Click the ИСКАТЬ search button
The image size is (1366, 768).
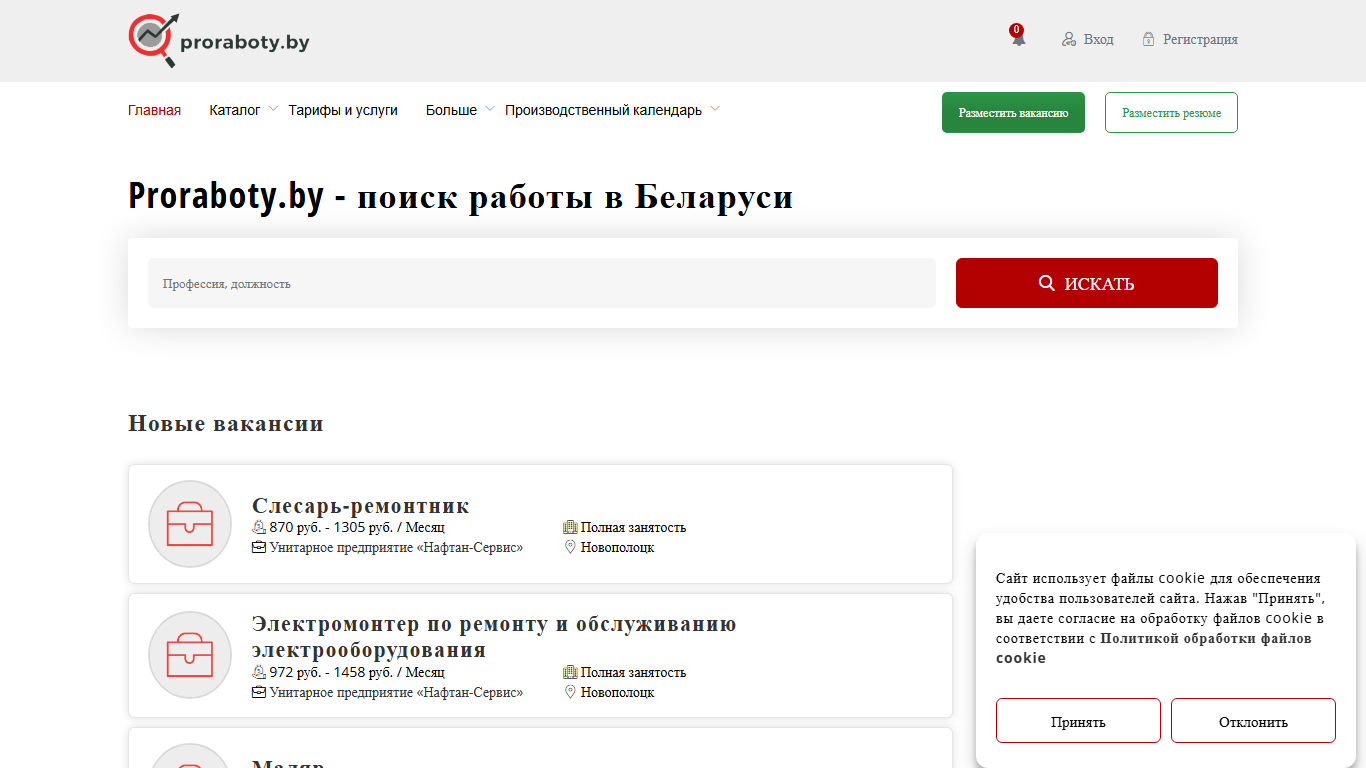tap(1087, 283)
